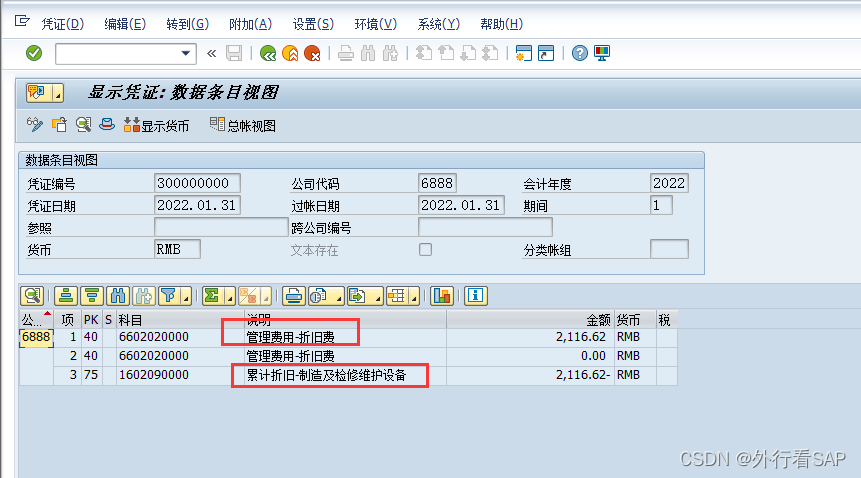
Task: Open the Views dropdown button
Action: click(326, 296)
